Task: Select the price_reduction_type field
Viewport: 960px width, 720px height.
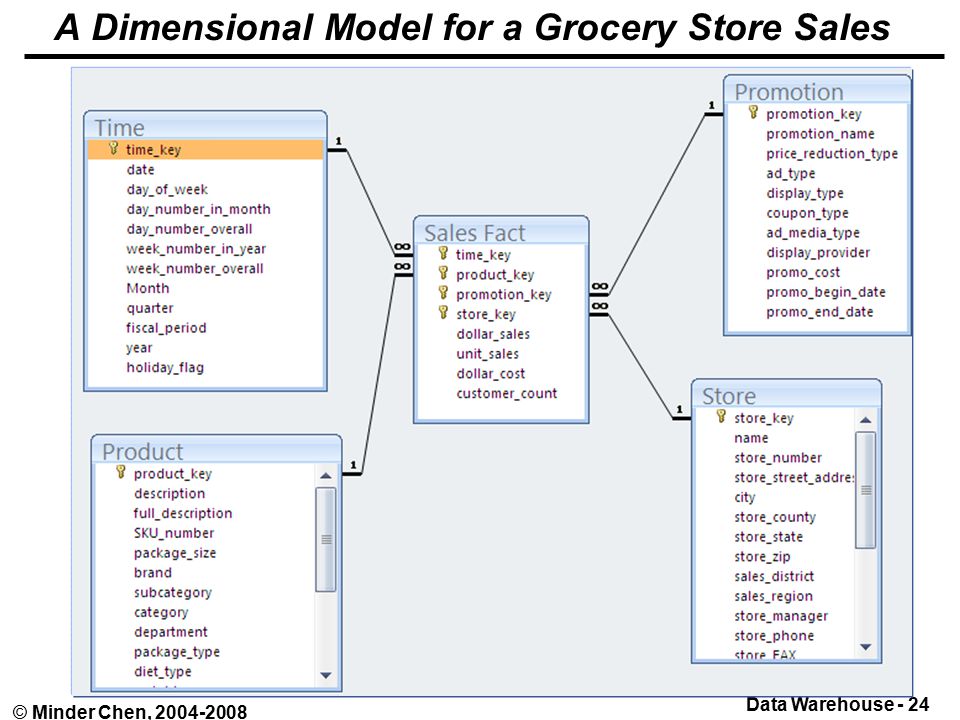Action: point(832,153)
